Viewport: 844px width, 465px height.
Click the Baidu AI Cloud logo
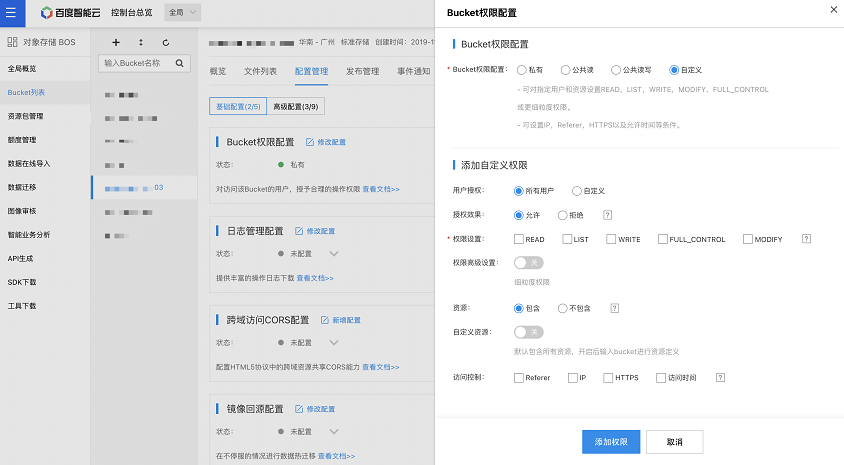(70, 12)
